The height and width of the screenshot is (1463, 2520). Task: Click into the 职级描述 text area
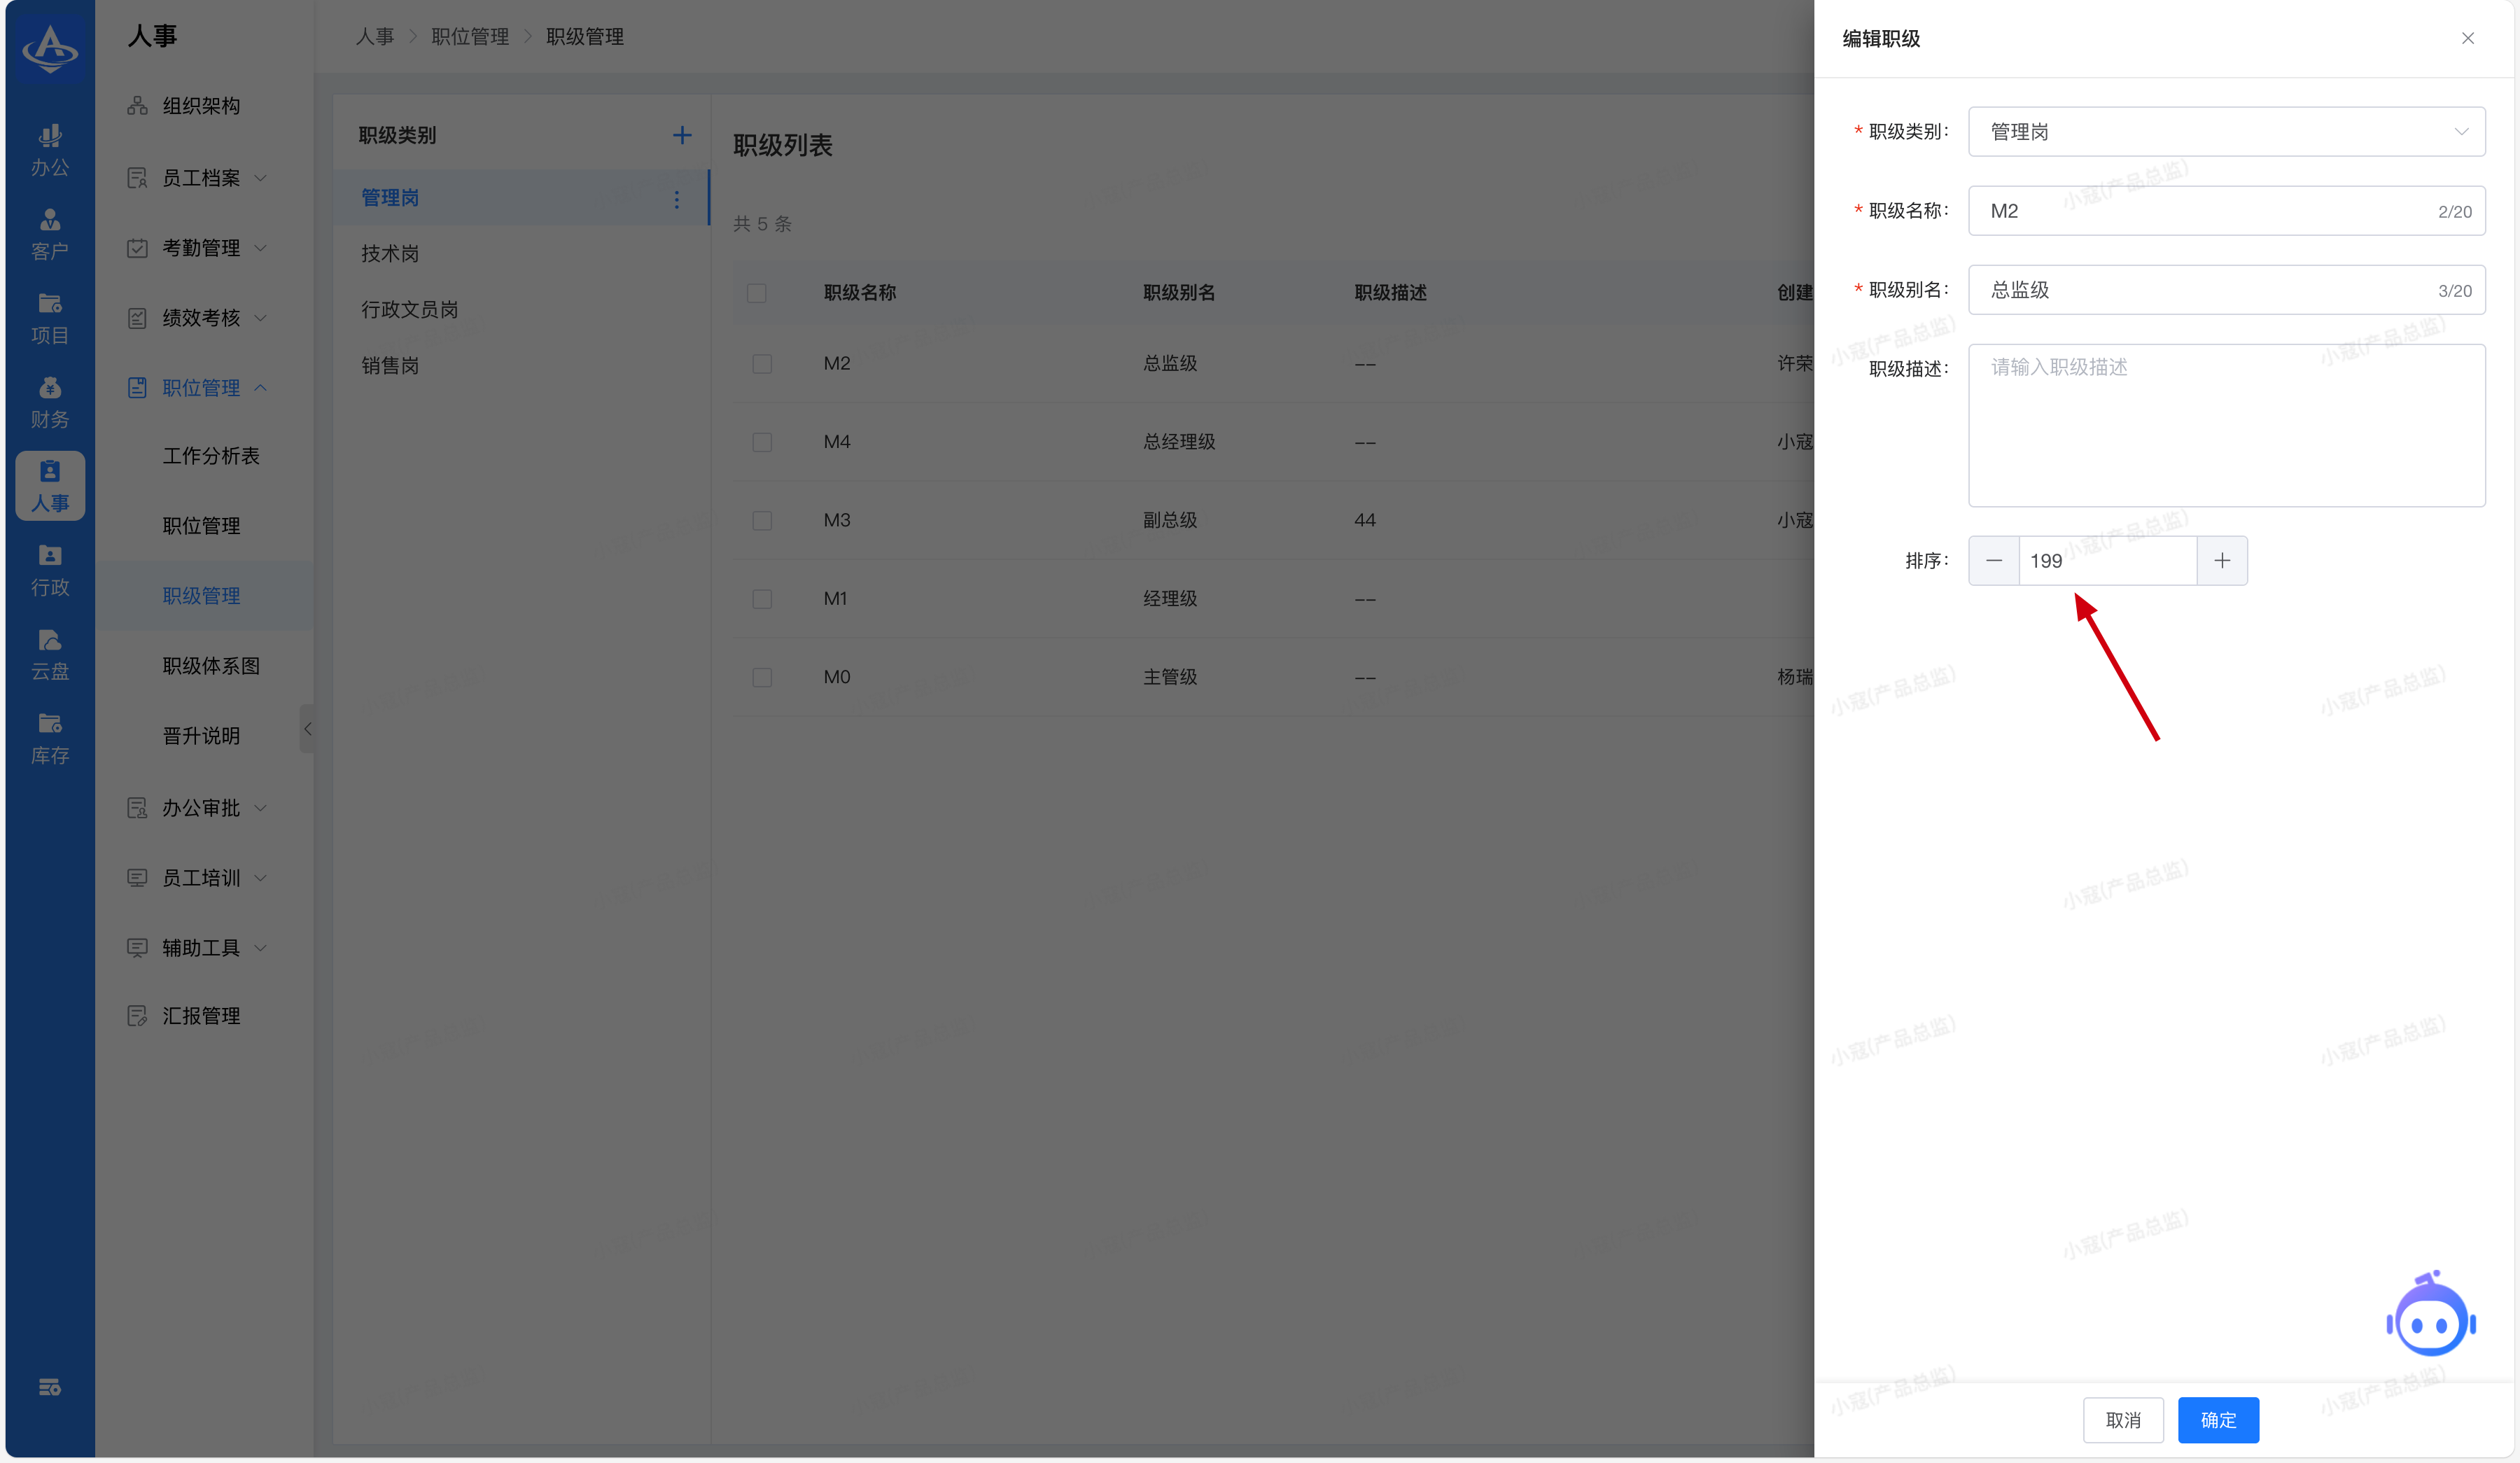coord(2226,425)
